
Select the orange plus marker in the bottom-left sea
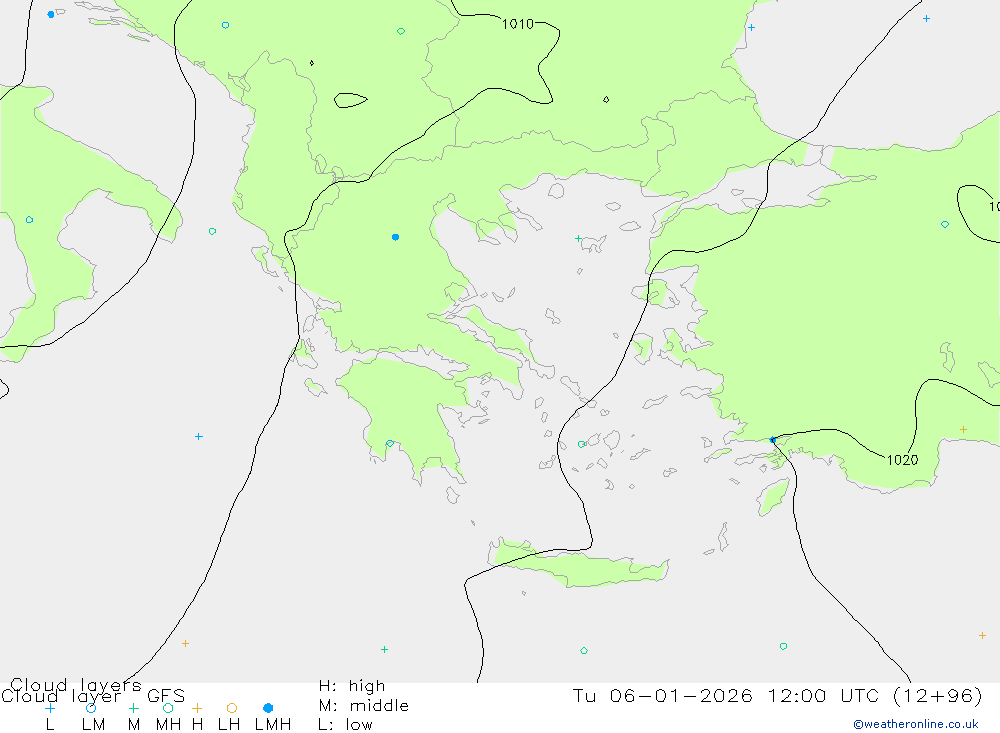[x=185, y=643]
